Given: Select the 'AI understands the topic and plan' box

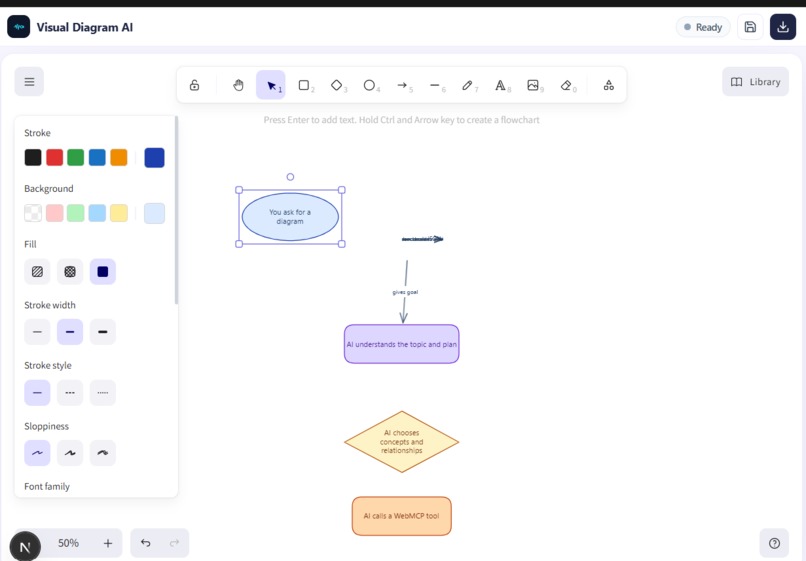Looking at the screenshot, I should coord(401,344).
